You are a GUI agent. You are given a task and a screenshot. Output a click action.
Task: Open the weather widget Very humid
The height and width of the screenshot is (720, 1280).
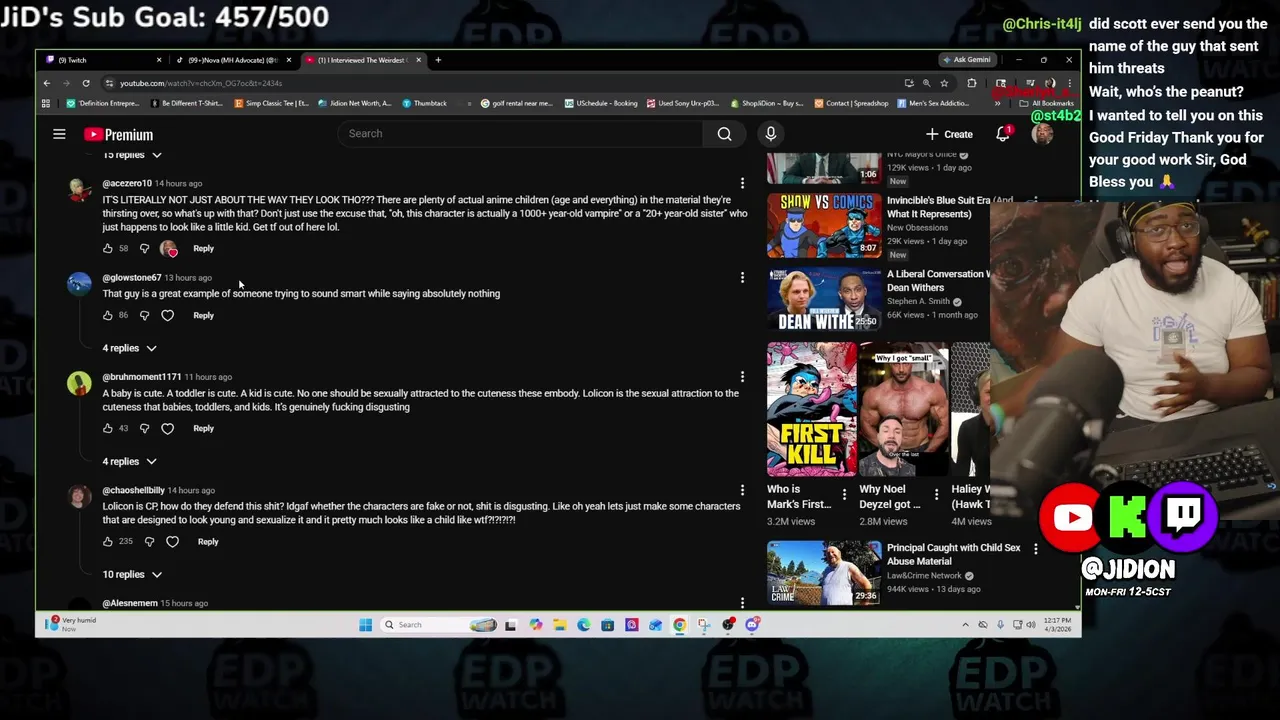point(70,624)
